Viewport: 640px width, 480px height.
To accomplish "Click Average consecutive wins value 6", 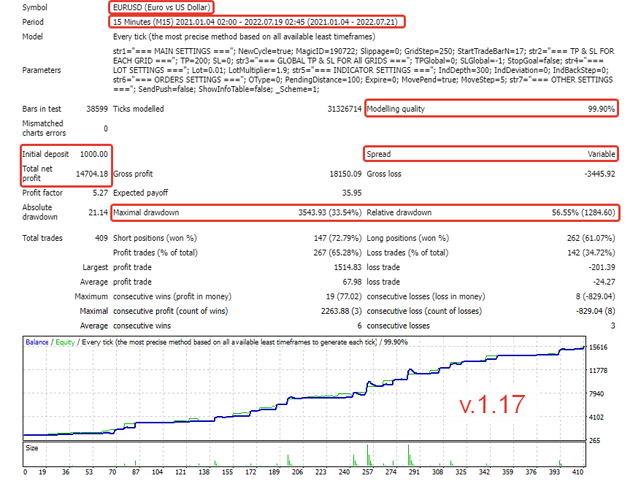I will click(359, 326).
